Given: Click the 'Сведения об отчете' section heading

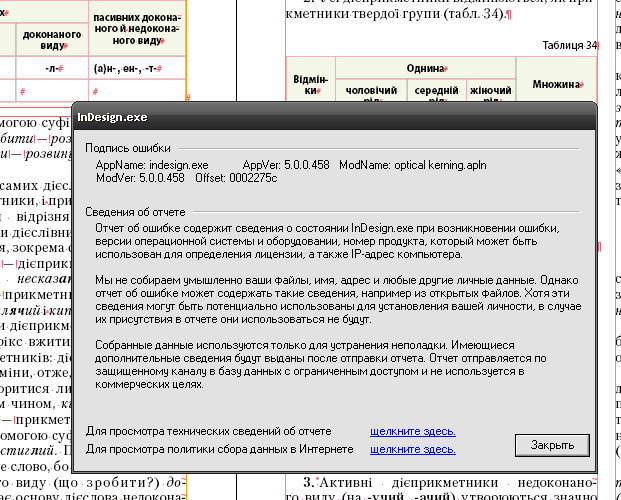Looking at the screenshot, I should point(135,212).
